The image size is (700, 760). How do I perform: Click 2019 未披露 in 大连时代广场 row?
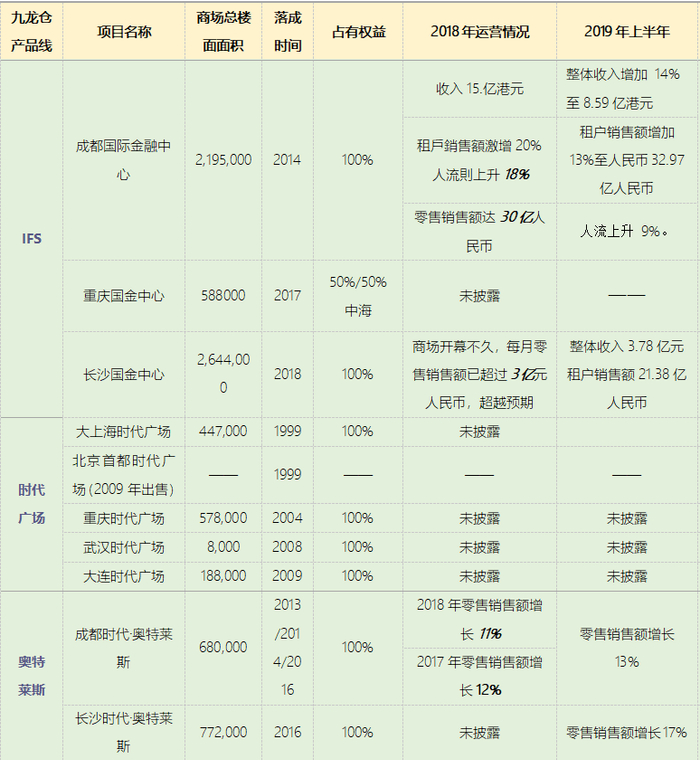[627, 576]
